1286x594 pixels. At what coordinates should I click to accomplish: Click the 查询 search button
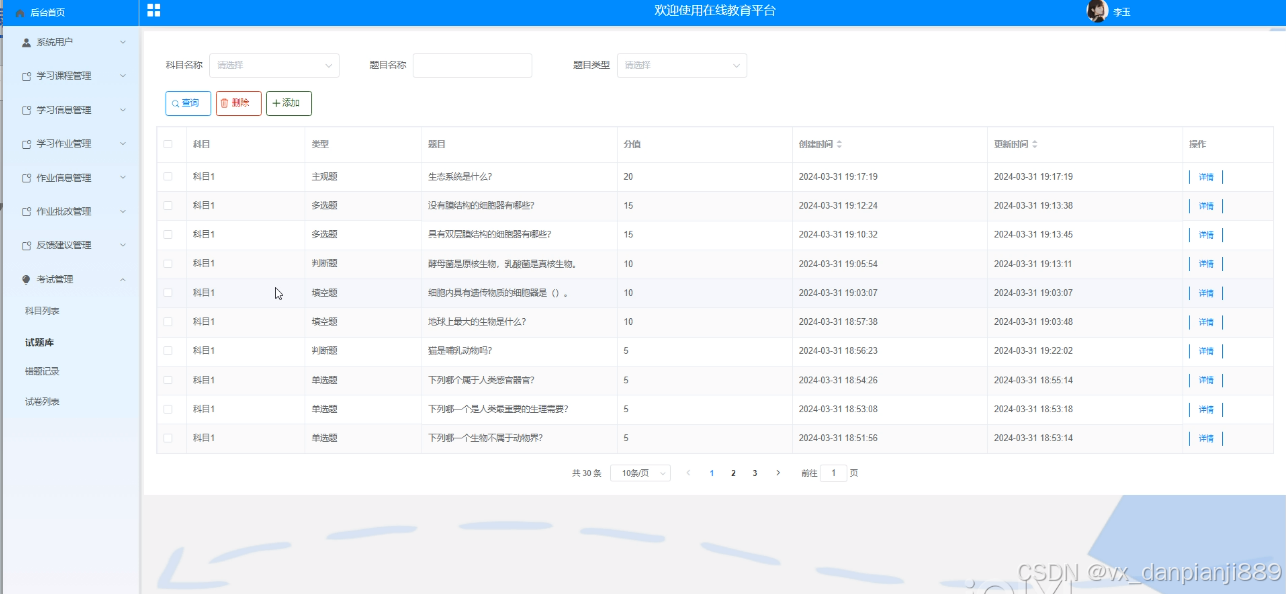(188, 103)
